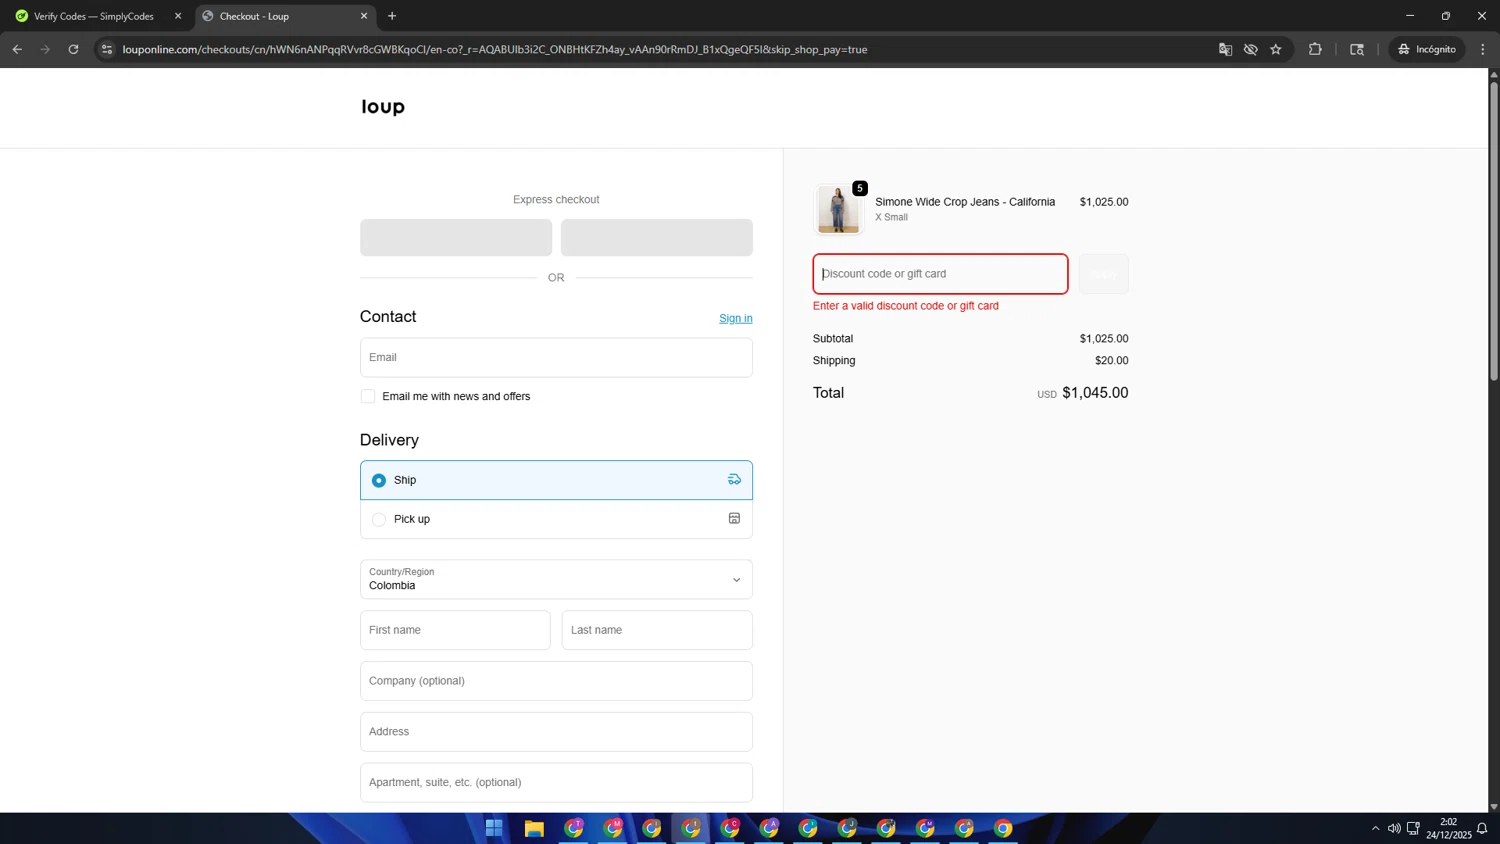Click the crossed-eye tracking protection icon
The image size is (1500, 844).
point(1250,49)
